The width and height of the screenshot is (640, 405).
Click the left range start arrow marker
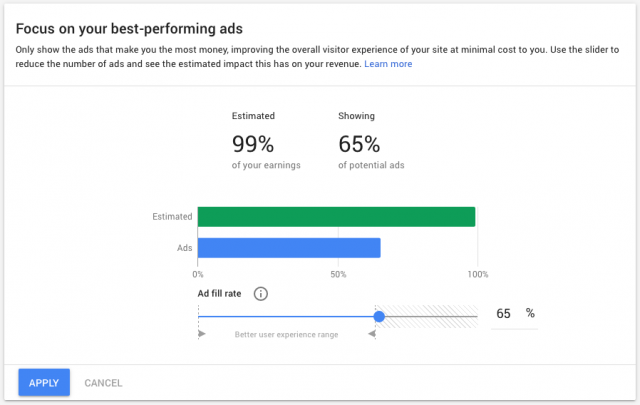point(201,334)
